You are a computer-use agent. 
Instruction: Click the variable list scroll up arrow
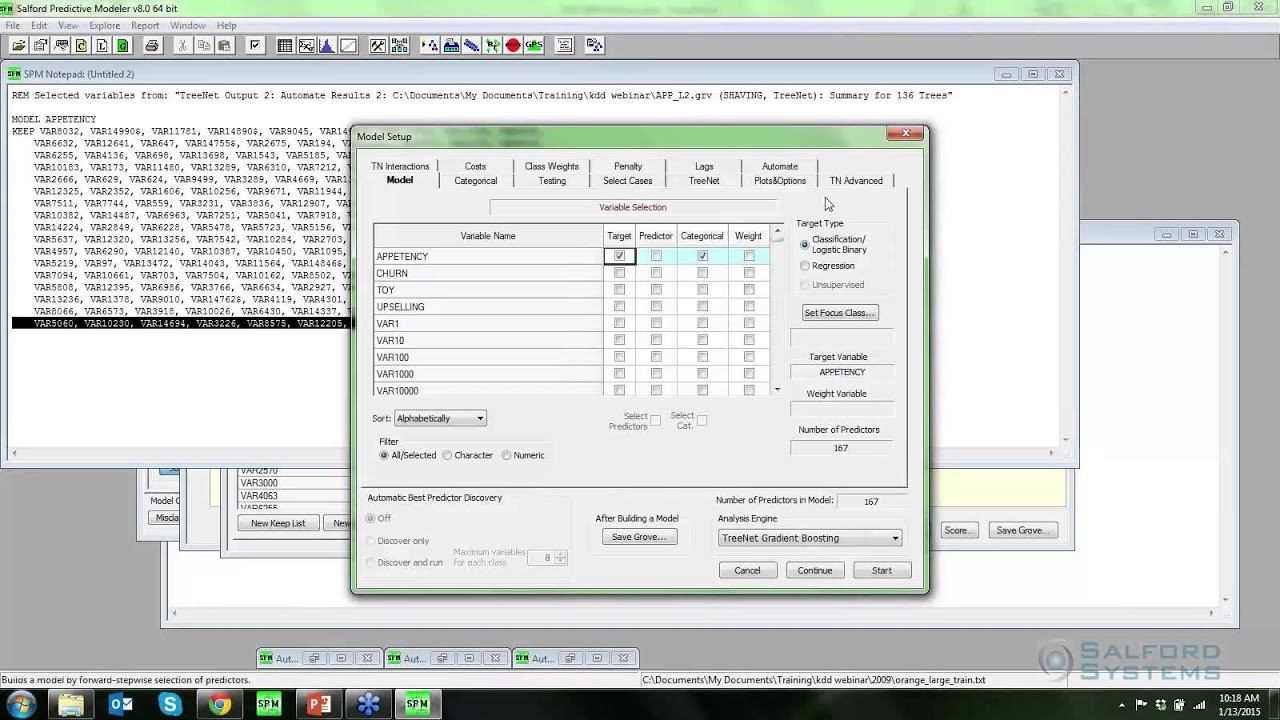tap(778, 232)
